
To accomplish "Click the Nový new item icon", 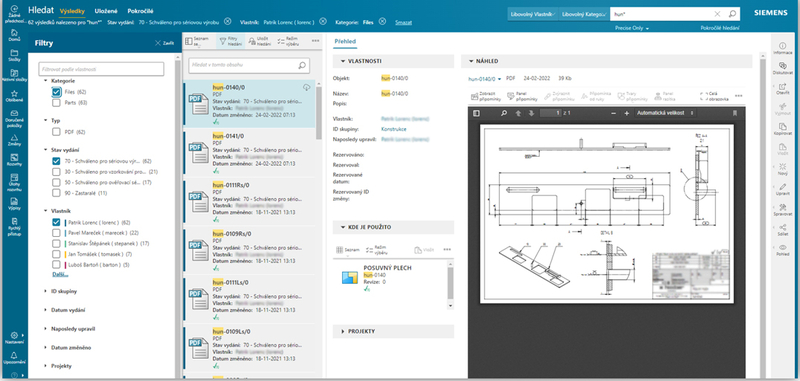I will pyautogui.click(x=783, y=169).
